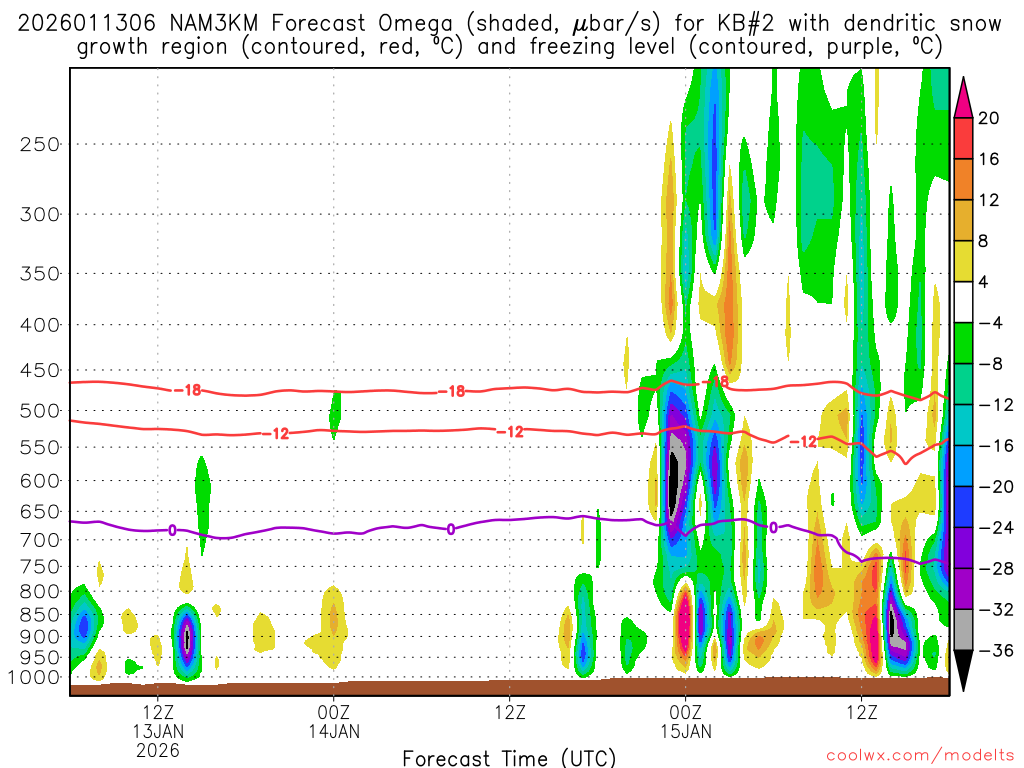Click the Forecast Time (UTC) axis title
Screen dimensions: 1024x768
(509, 758)
